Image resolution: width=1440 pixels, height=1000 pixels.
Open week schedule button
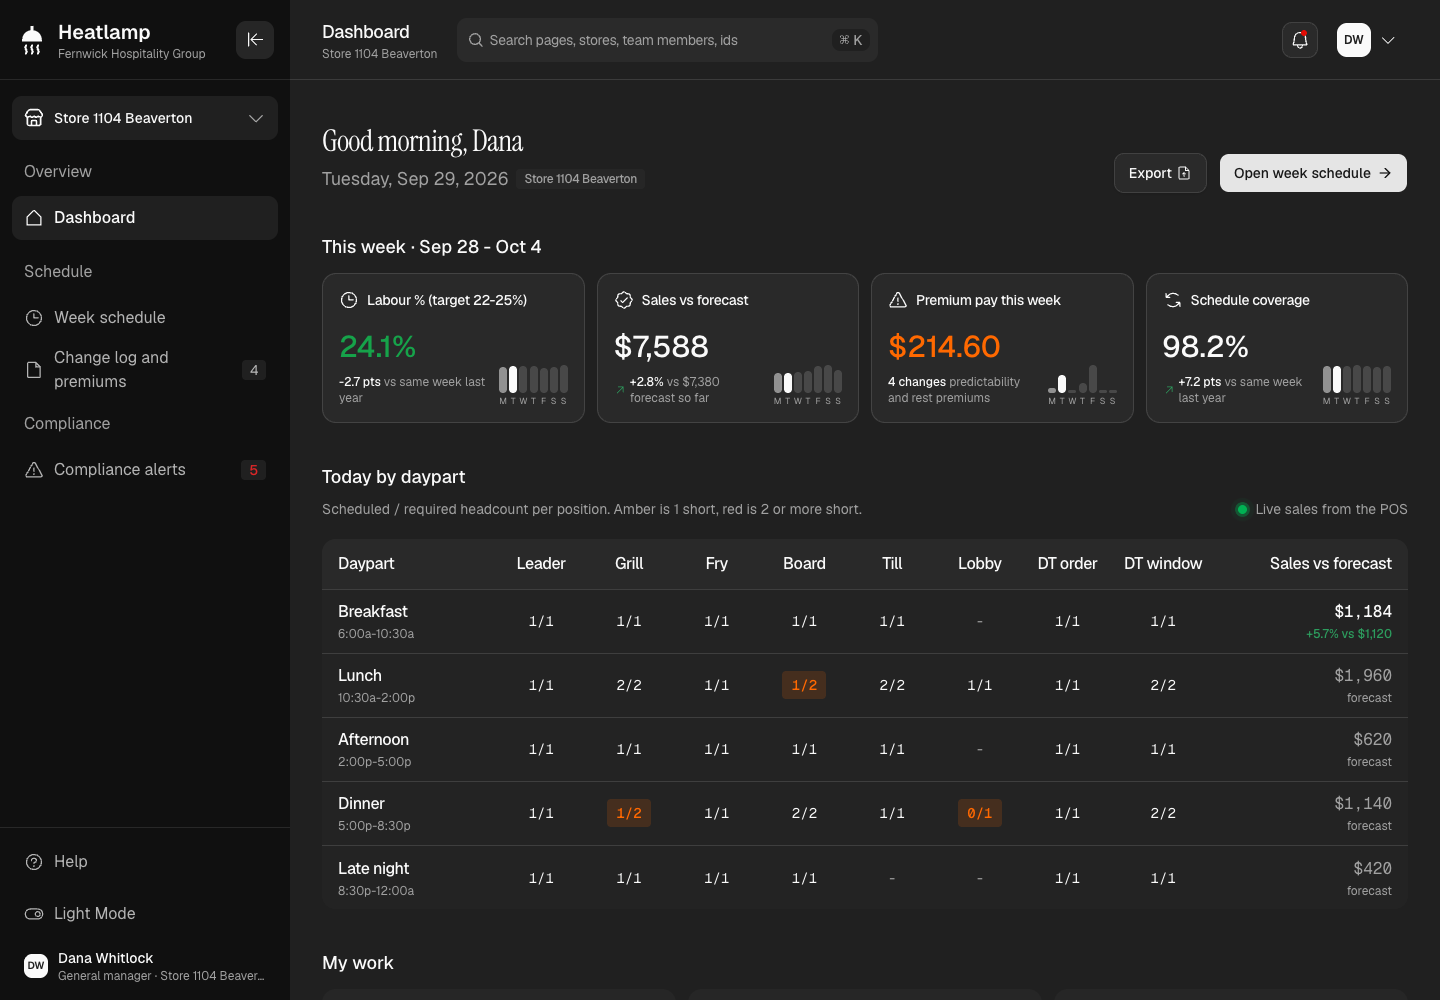[1313, 173]
